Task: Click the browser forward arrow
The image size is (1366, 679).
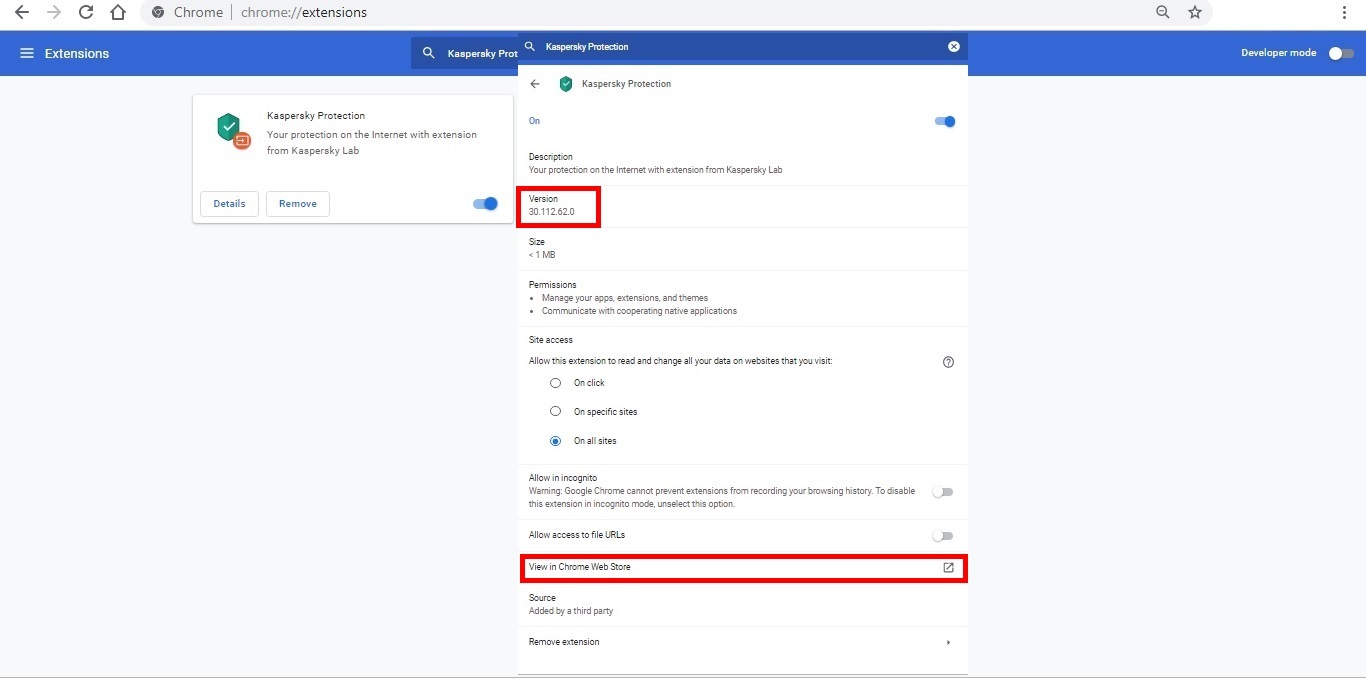Action: click(x=54, y=13)
